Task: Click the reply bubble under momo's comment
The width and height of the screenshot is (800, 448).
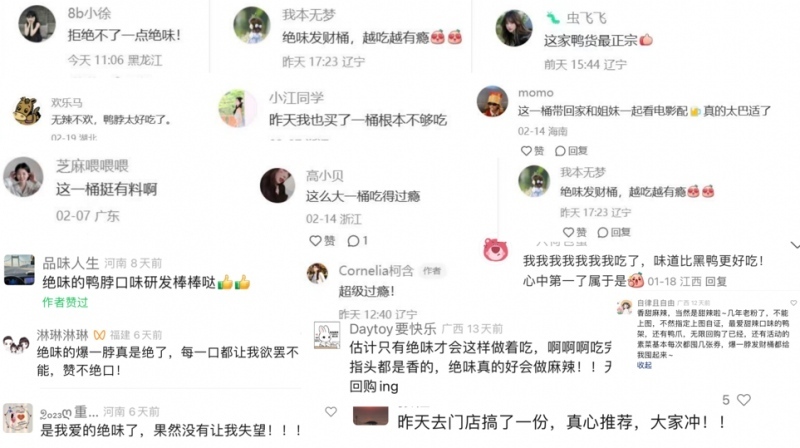Action: pos(560,151)
